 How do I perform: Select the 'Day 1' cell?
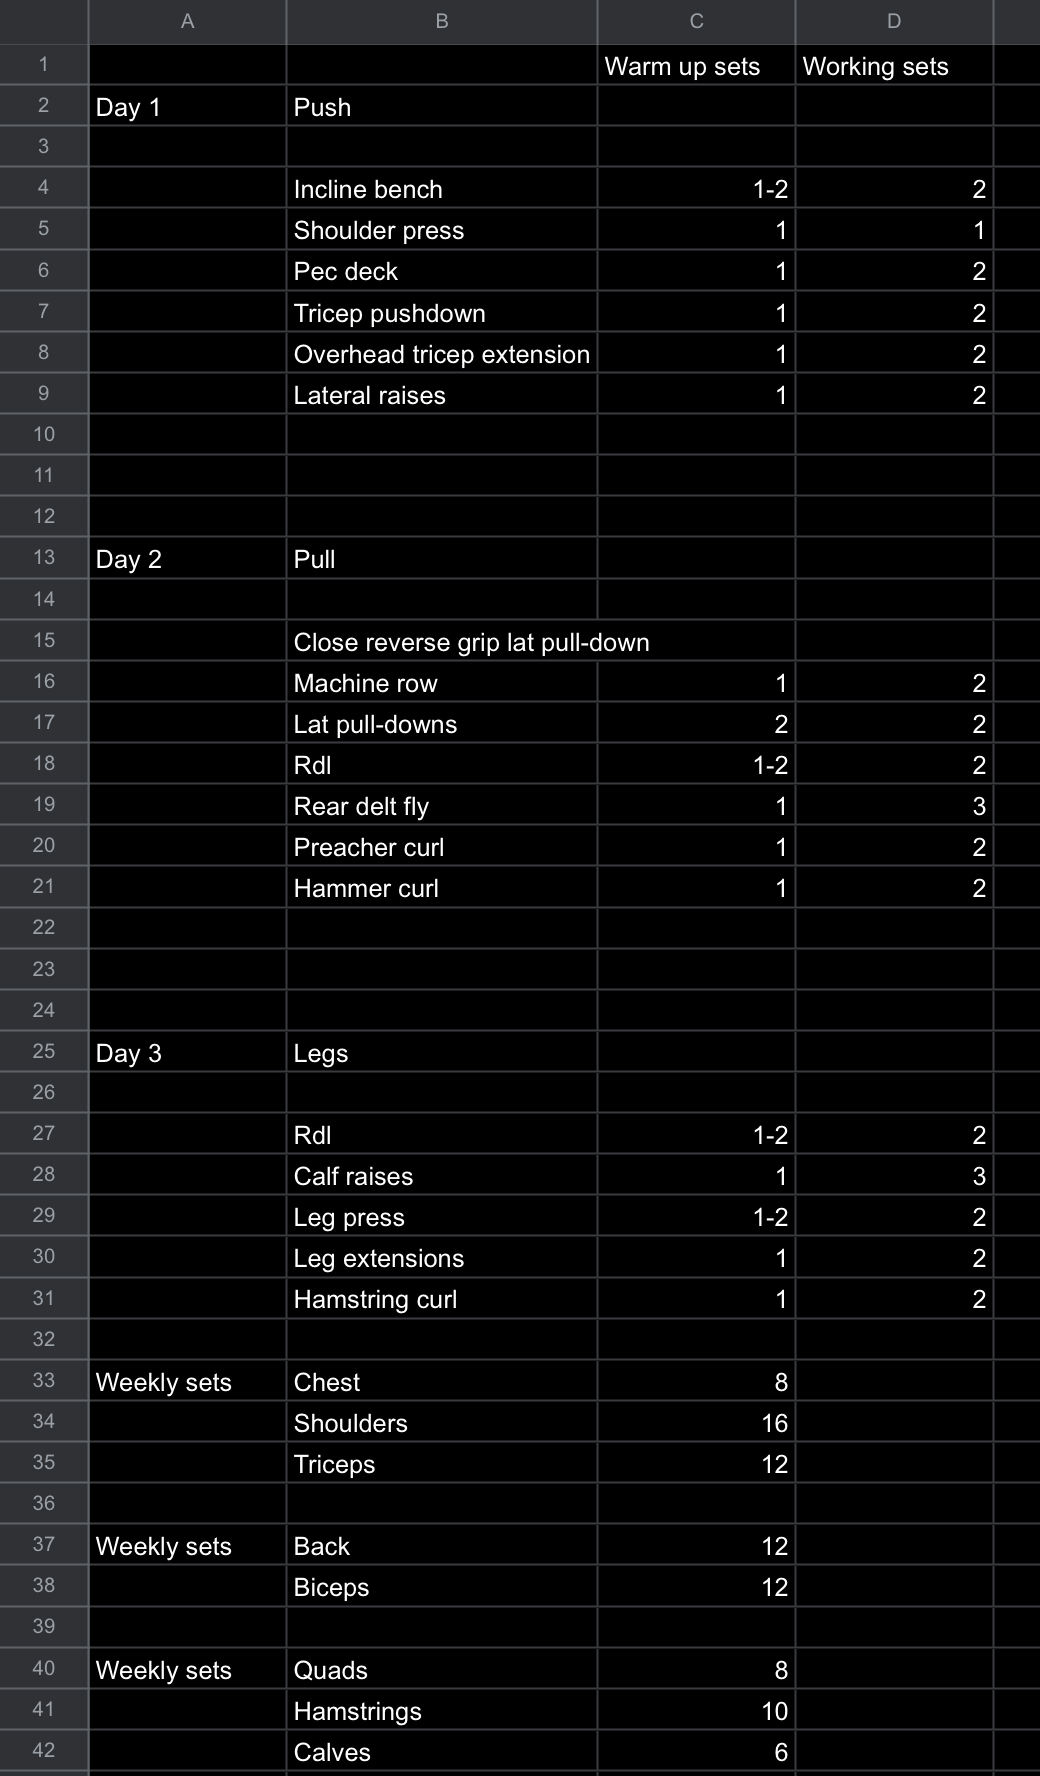tap(187, 107)
